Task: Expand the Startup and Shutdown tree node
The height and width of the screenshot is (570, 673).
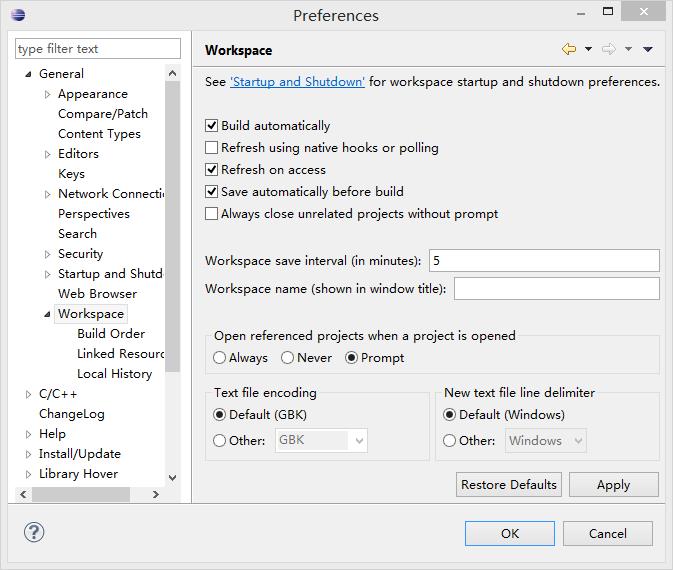Action: 48,274
